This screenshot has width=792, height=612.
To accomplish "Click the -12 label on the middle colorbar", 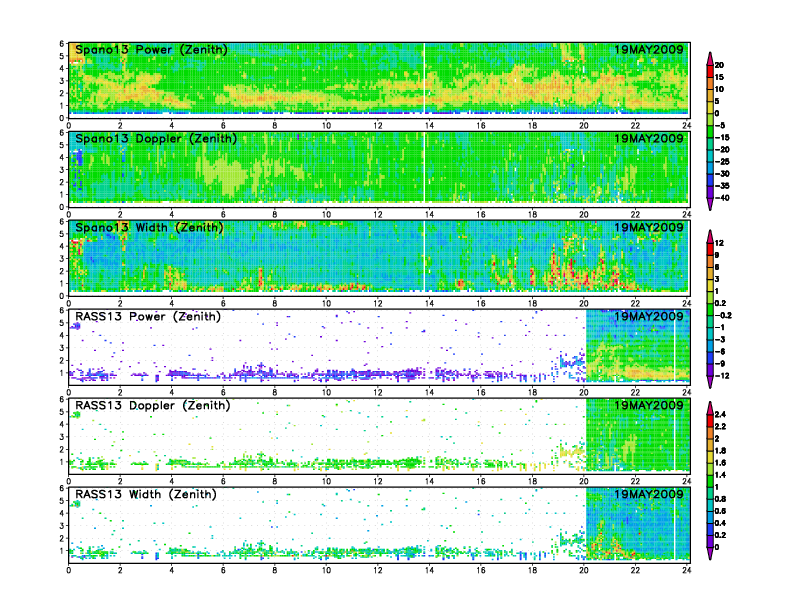I will point(722,376).
